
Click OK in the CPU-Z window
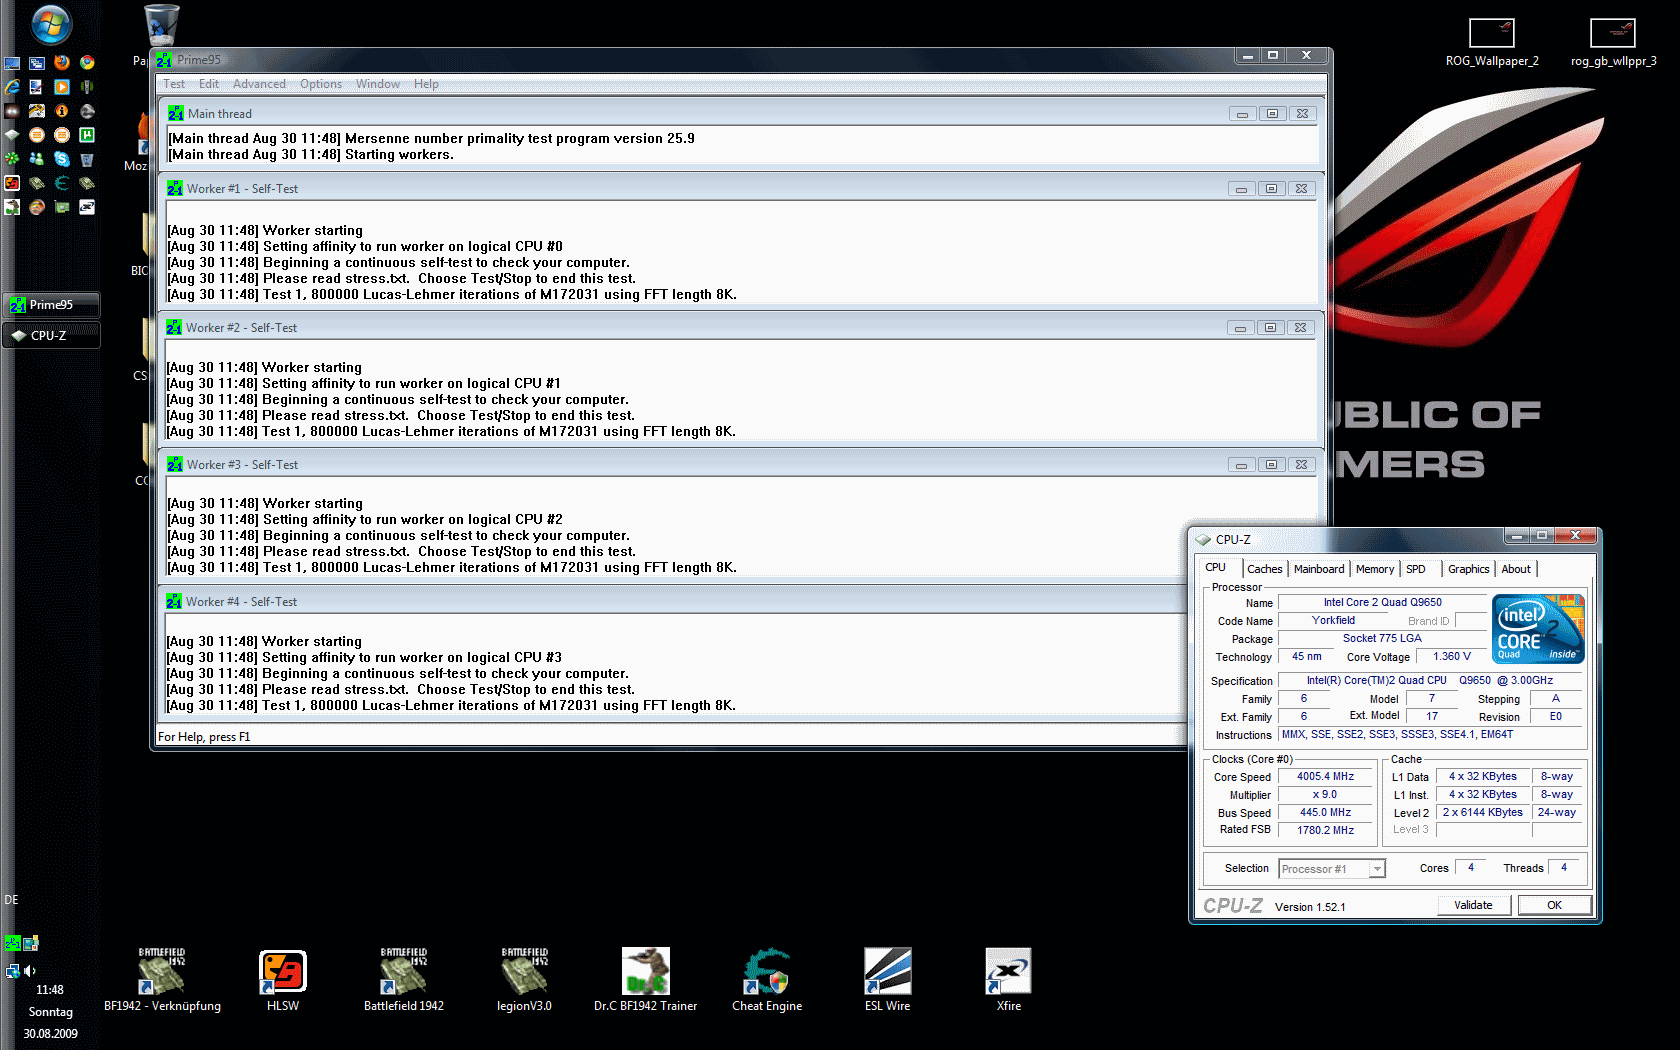1554,906
